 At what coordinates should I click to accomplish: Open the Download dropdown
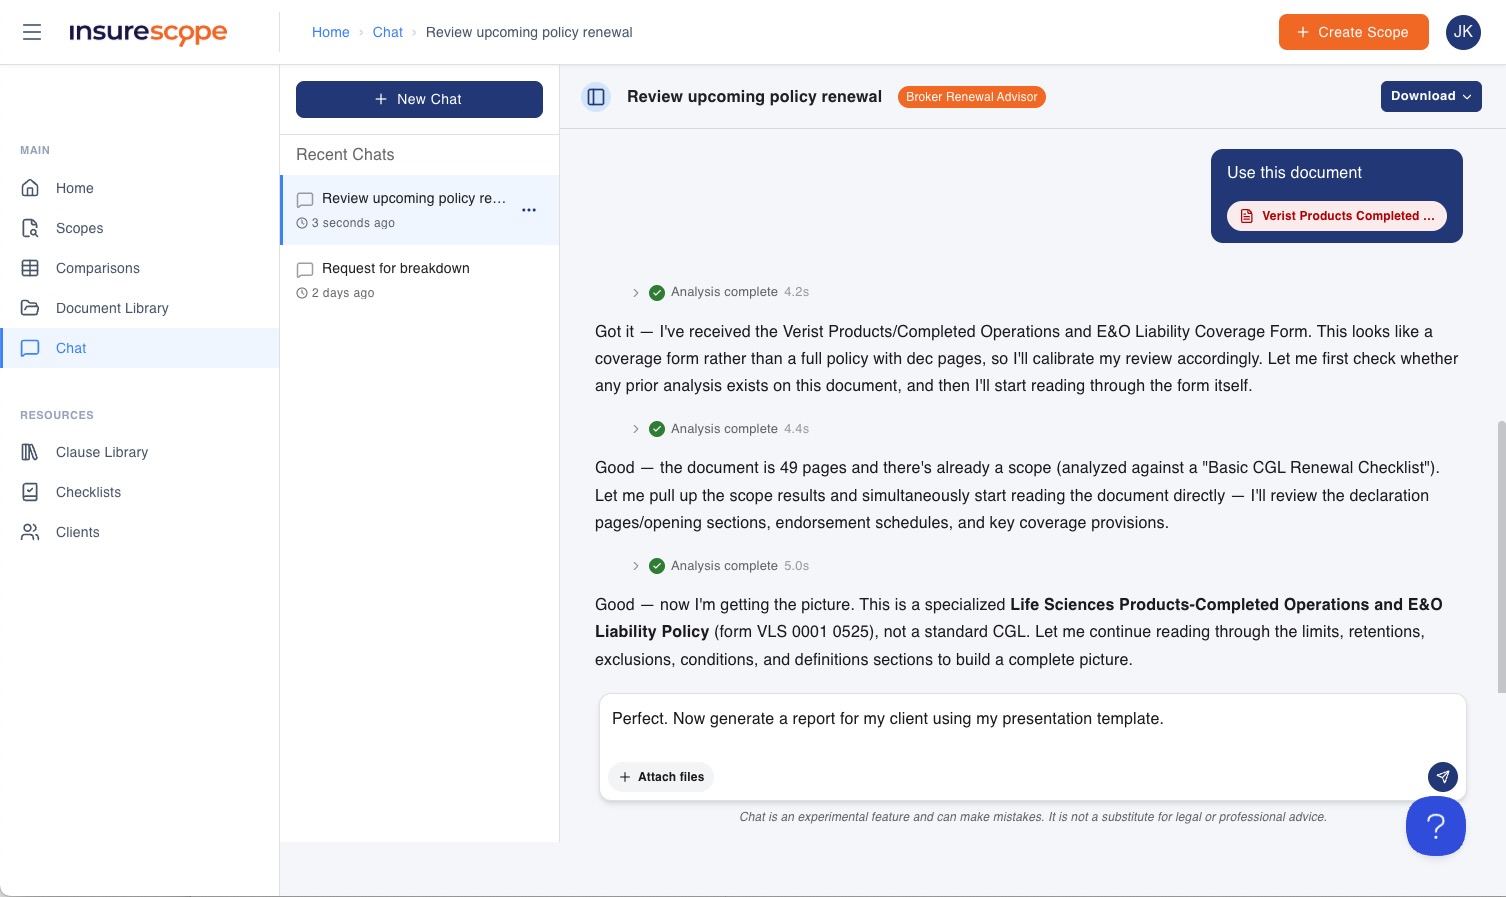pyautogui.click(x=1431, y=96)
